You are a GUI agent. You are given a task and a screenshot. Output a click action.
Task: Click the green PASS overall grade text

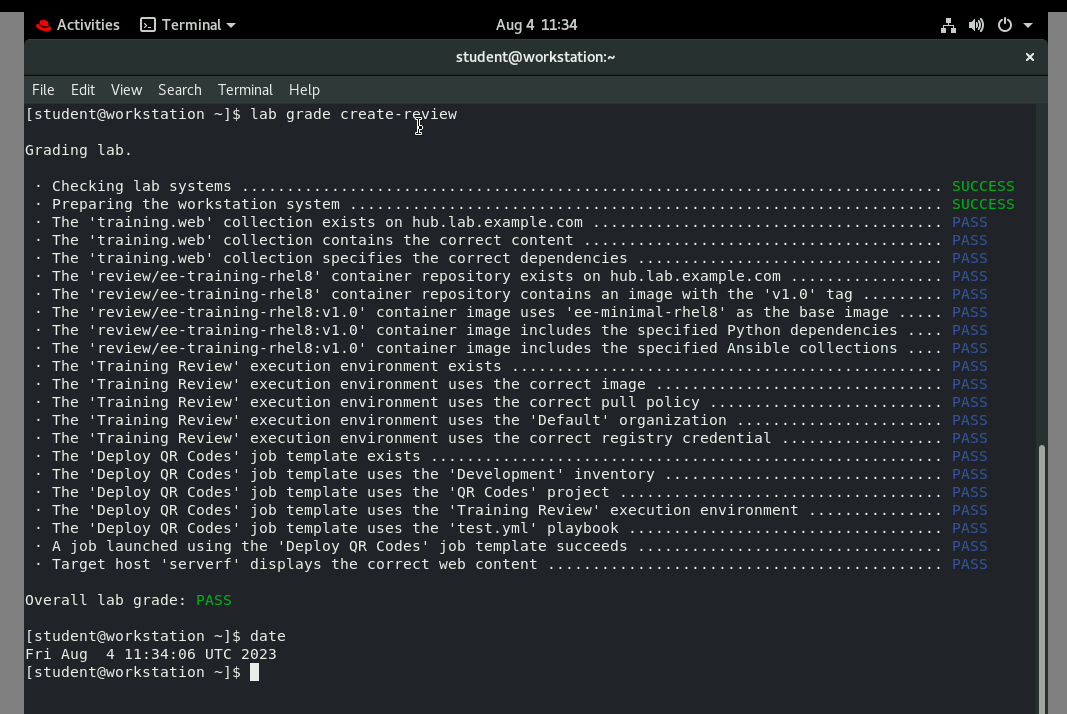(213, 600)
